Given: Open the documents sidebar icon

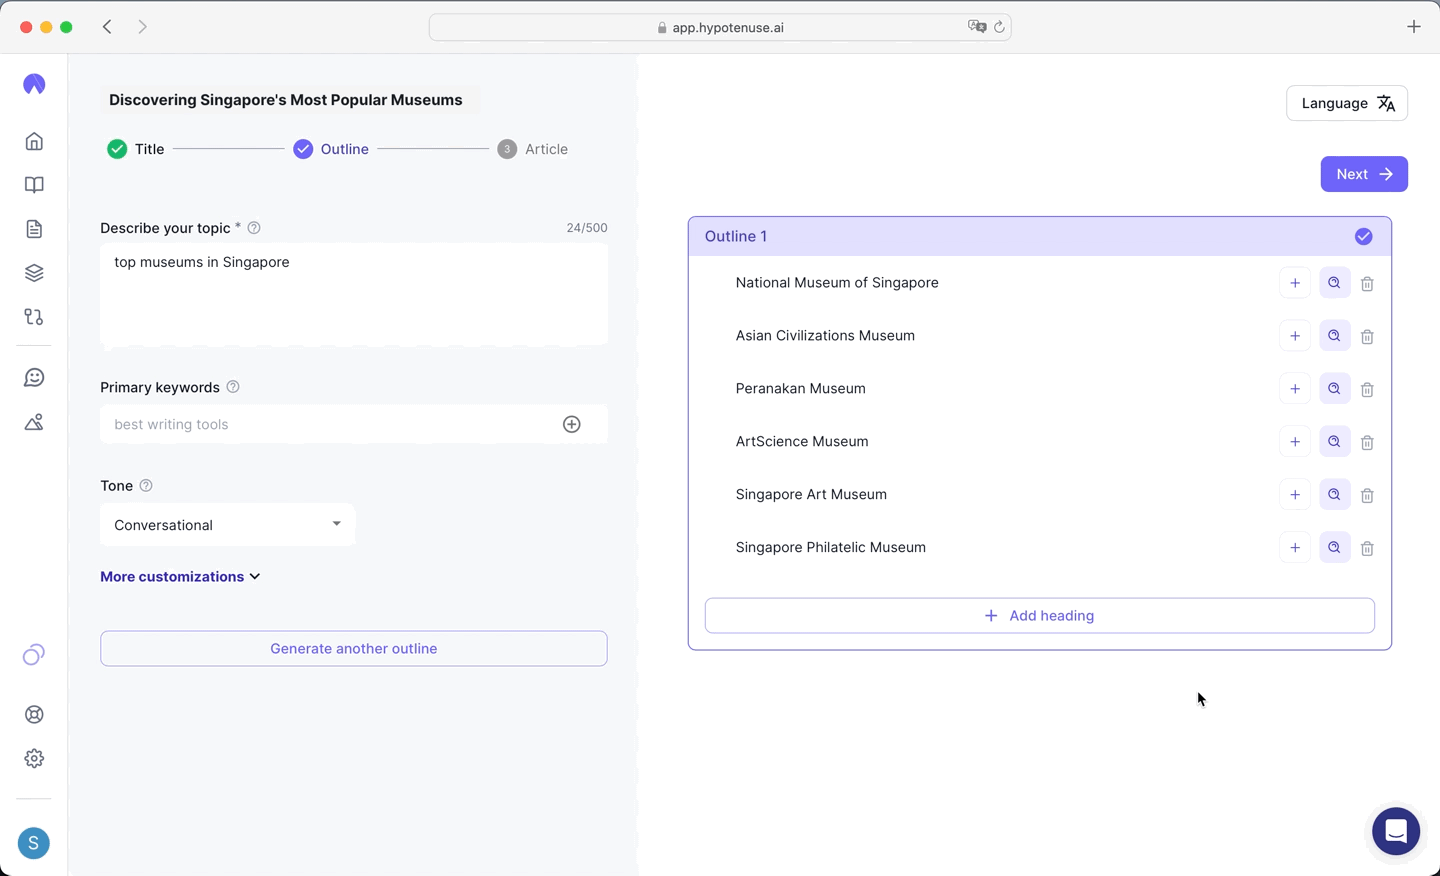Looking at the screenshot, I should (x=34, y=229).
